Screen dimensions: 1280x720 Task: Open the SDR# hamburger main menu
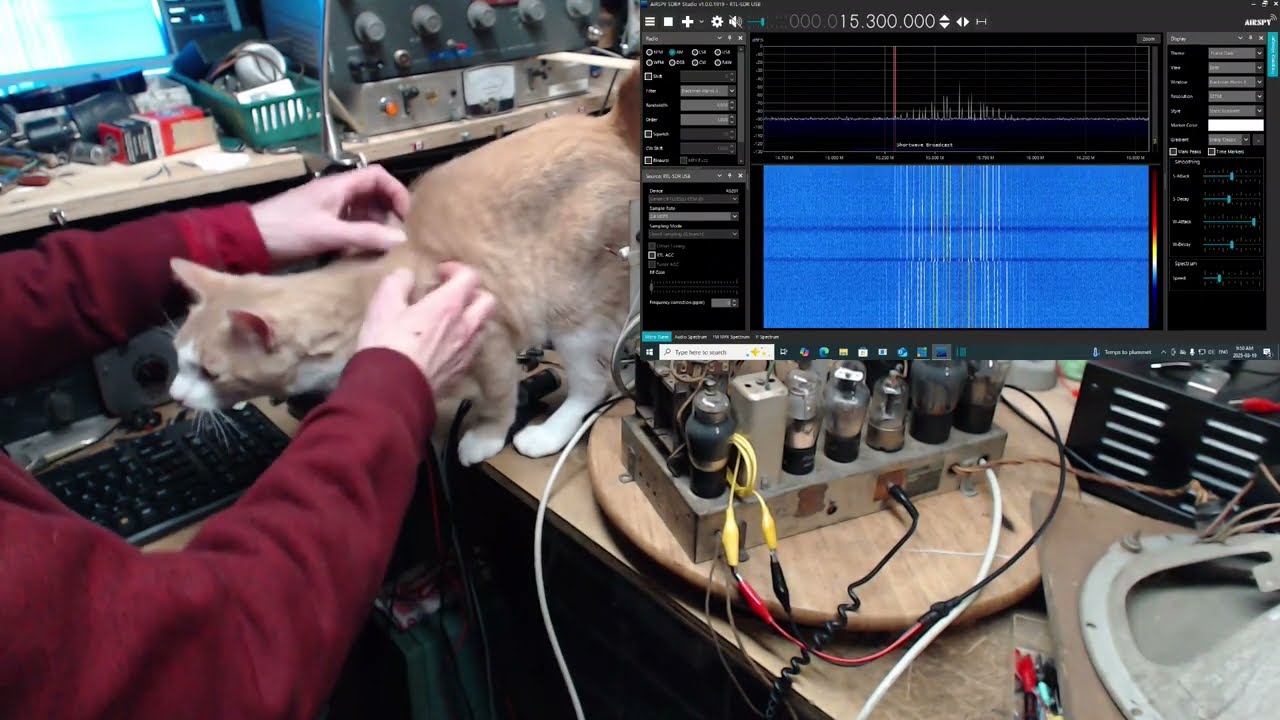649,21
